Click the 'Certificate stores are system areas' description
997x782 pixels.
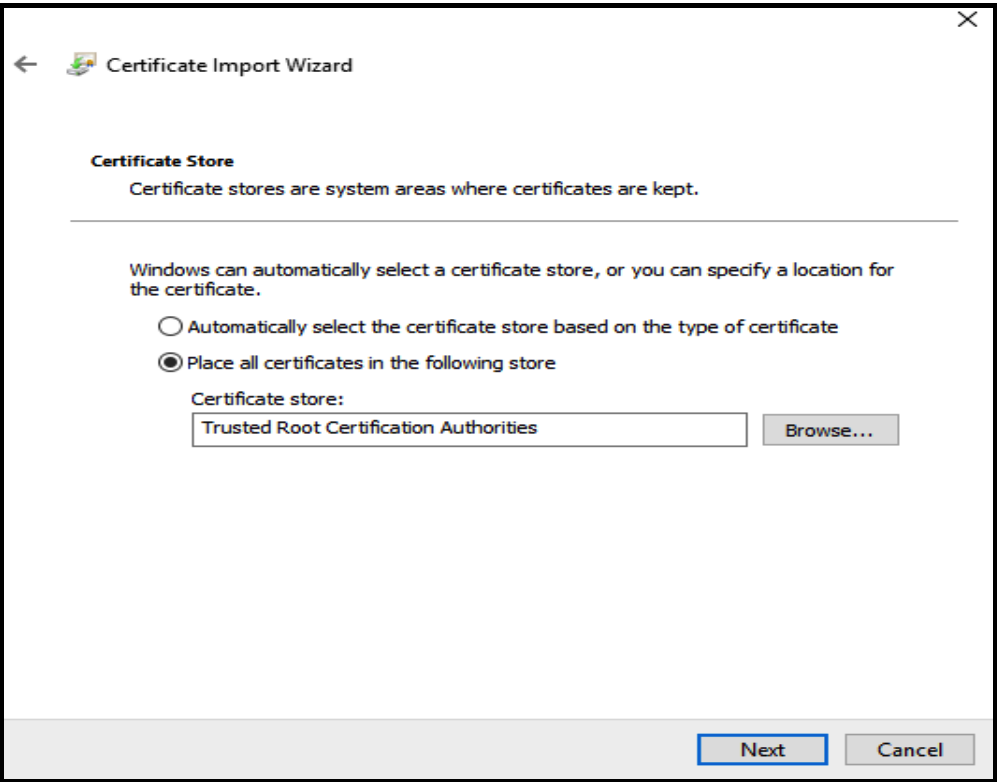click(x=413, y=189)
